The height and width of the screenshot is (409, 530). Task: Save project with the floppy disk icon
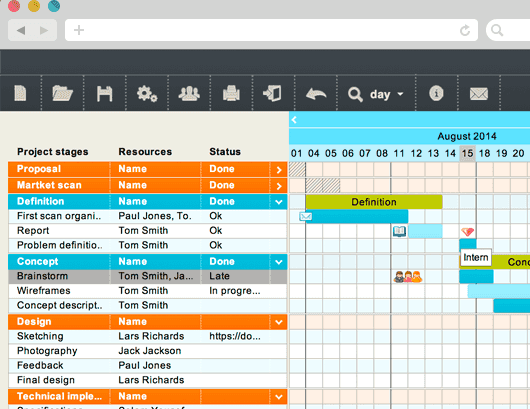(x=104, y=94)
